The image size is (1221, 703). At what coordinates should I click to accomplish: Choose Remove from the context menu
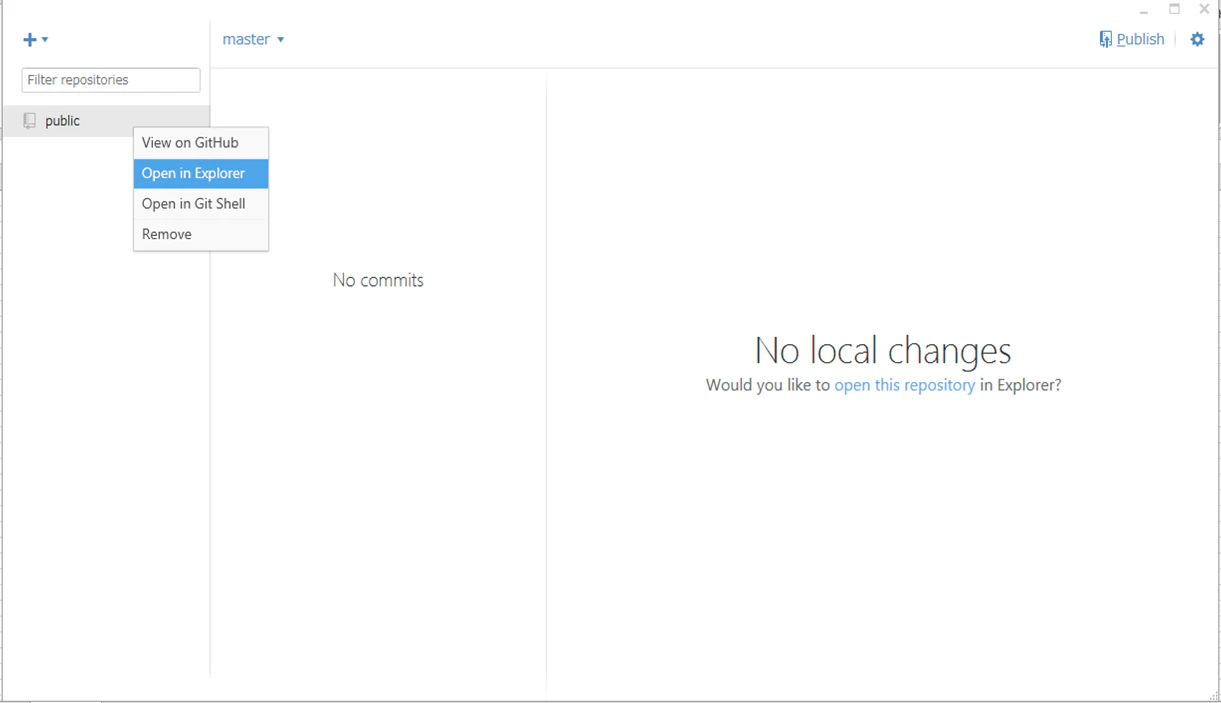(201, 234)
